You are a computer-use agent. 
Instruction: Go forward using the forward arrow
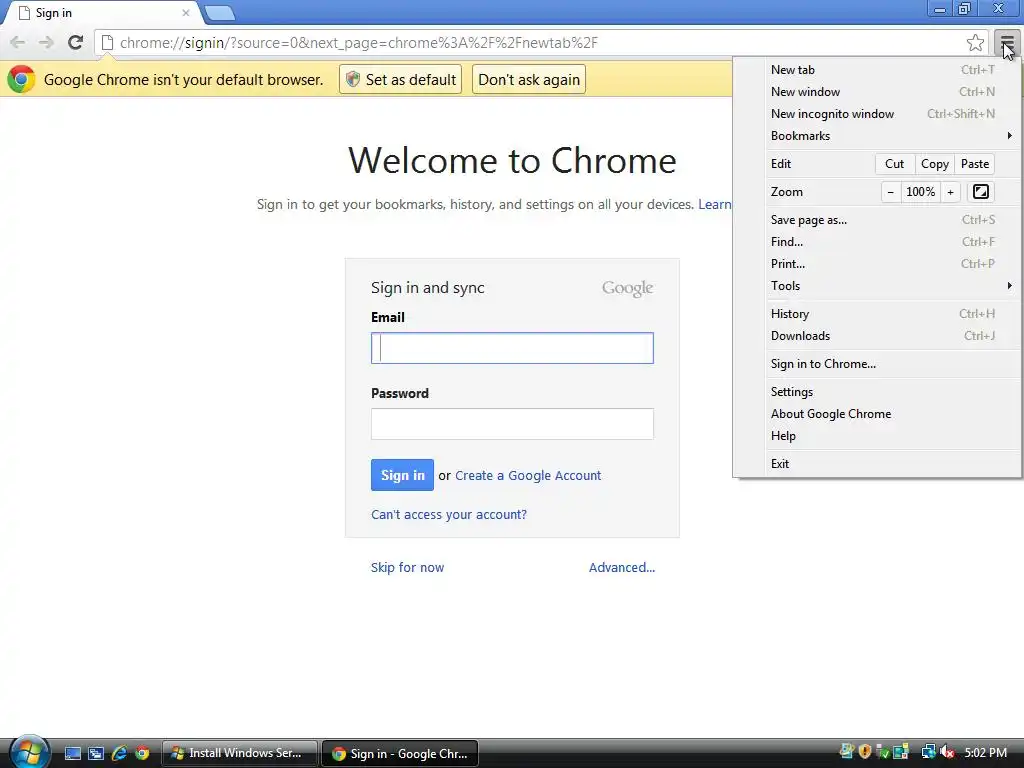[x=46, y=43]
